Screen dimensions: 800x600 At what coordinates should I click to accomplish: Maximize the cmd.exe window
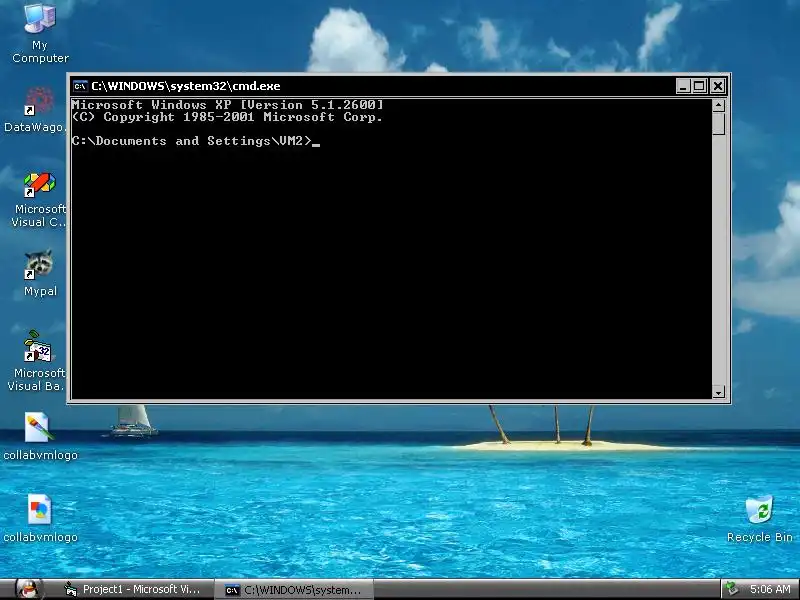[699, 86]
